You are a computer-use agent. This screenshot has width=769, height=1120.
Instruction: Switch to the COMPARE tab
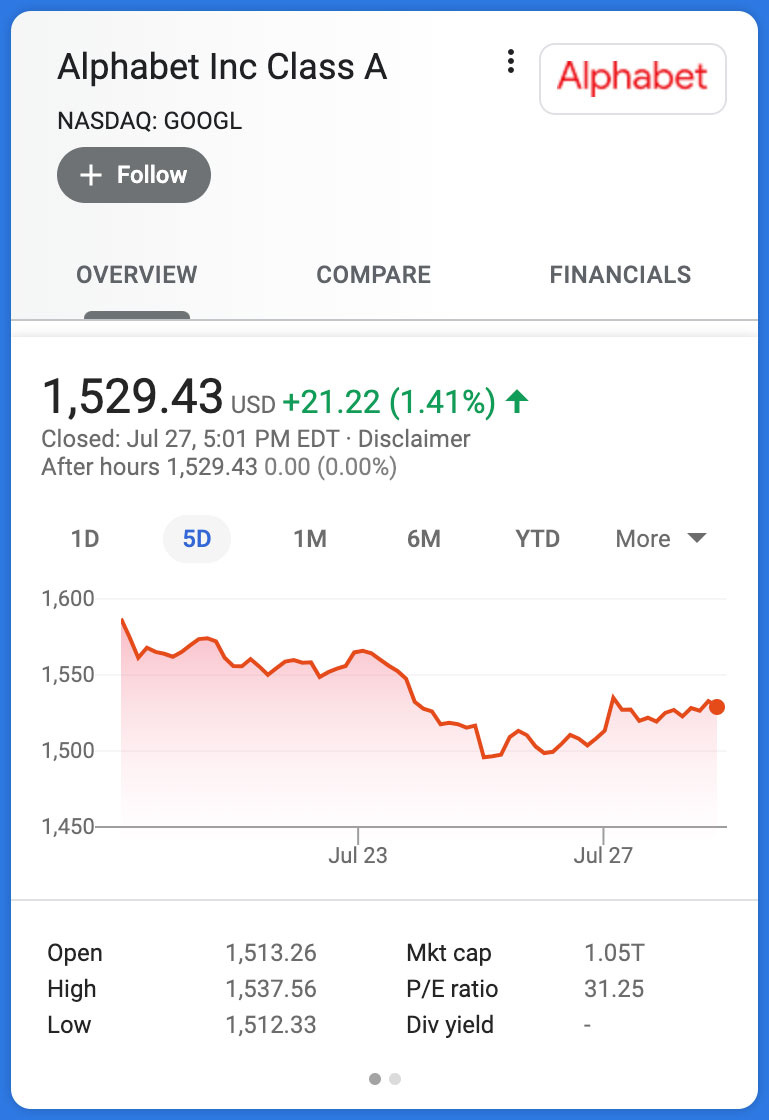pyautogui.click(x=373, y=275)
